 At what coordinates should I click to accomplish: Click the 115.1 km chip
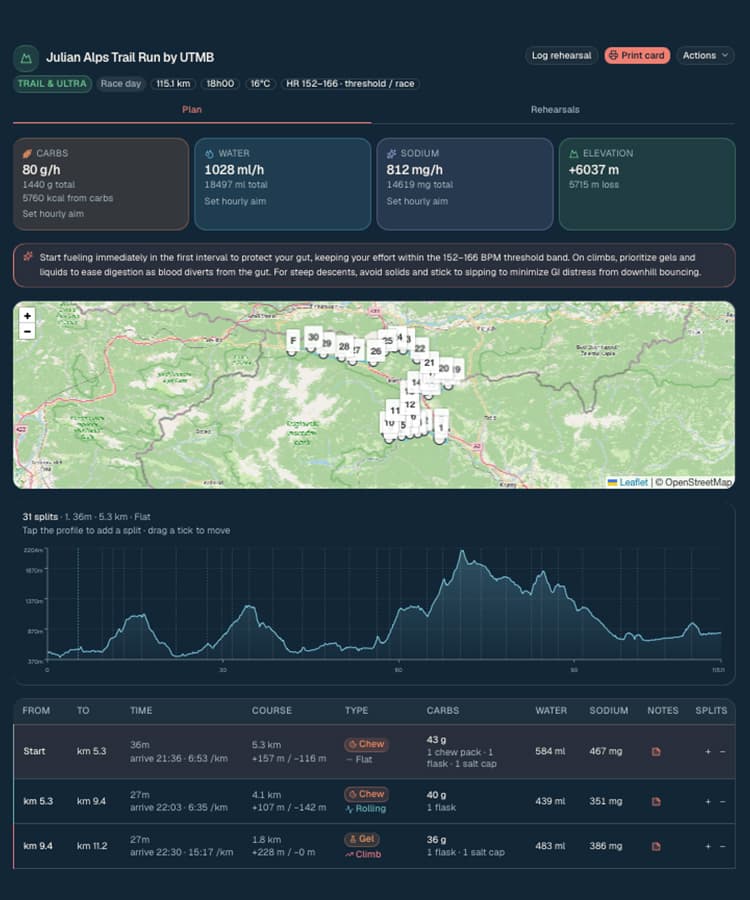173,84
